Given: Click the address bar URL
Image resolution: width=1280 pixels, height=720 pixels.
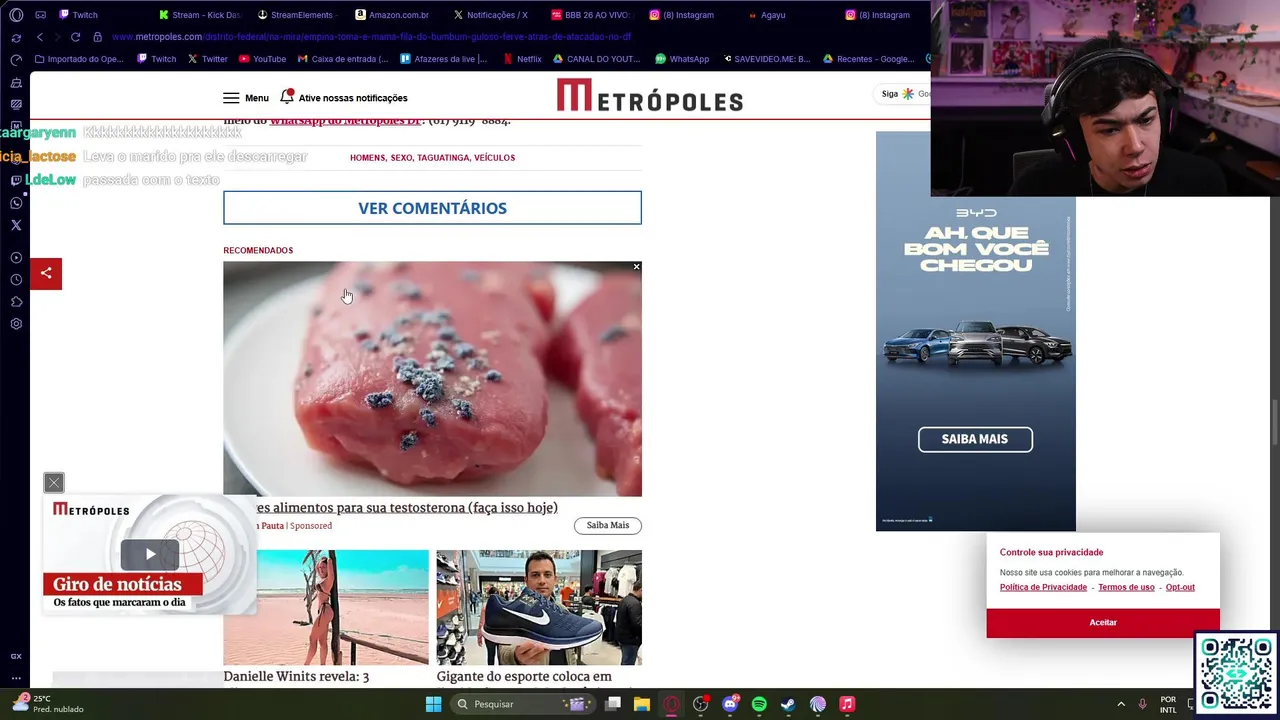Looking at the screenshot, I should pyautogui.click(x=372, y=37).
